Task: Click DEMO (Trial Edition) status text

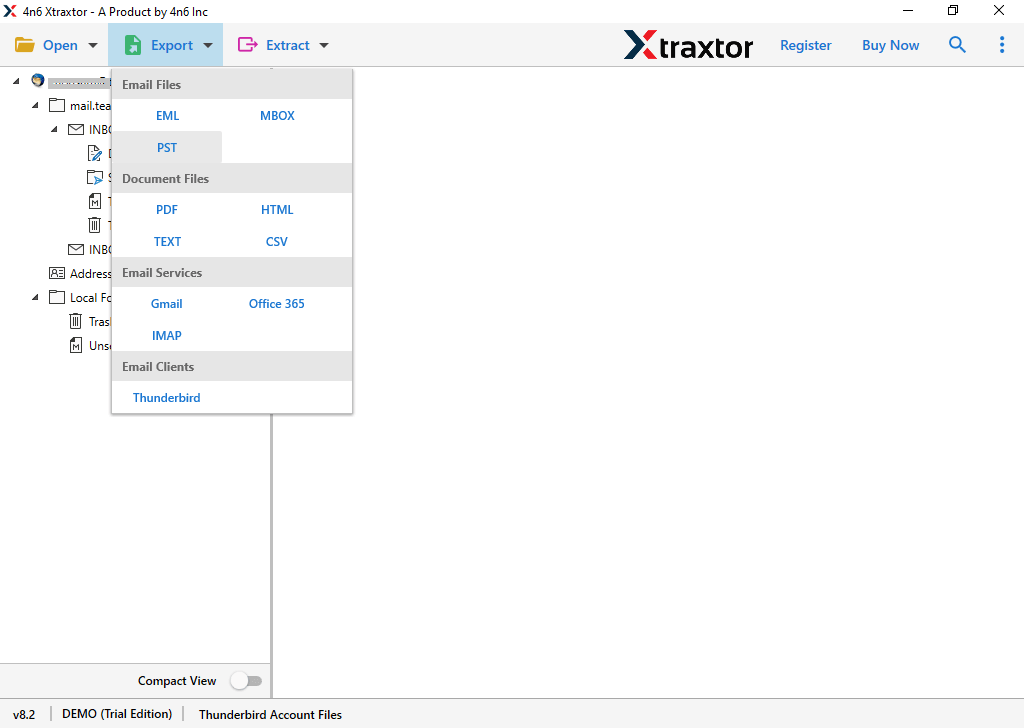Action: 117,714
